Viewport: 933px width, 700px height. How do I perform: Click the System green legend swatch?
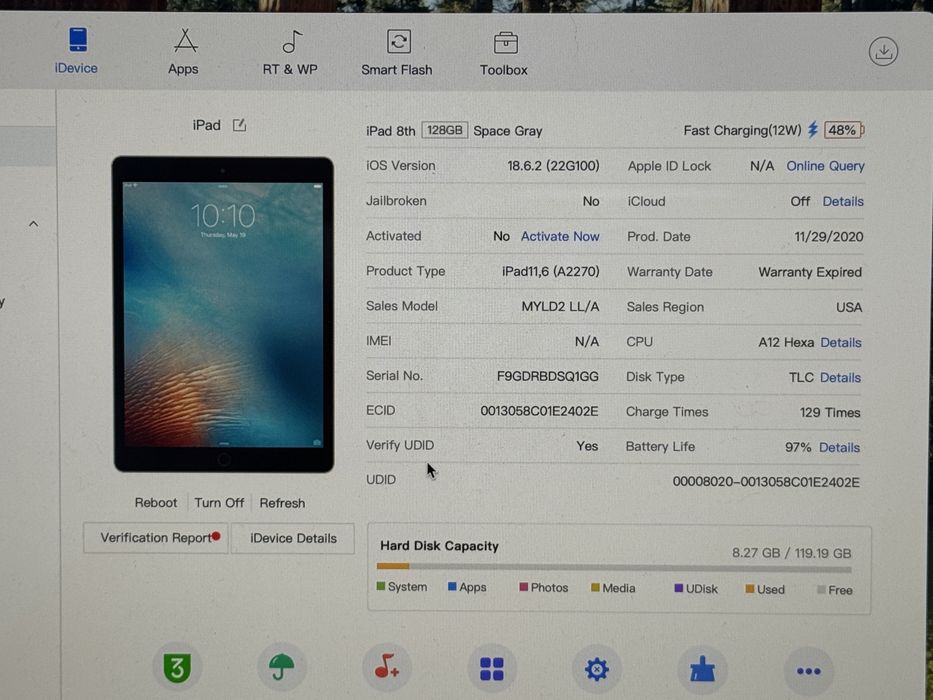[x=381, y=586]
